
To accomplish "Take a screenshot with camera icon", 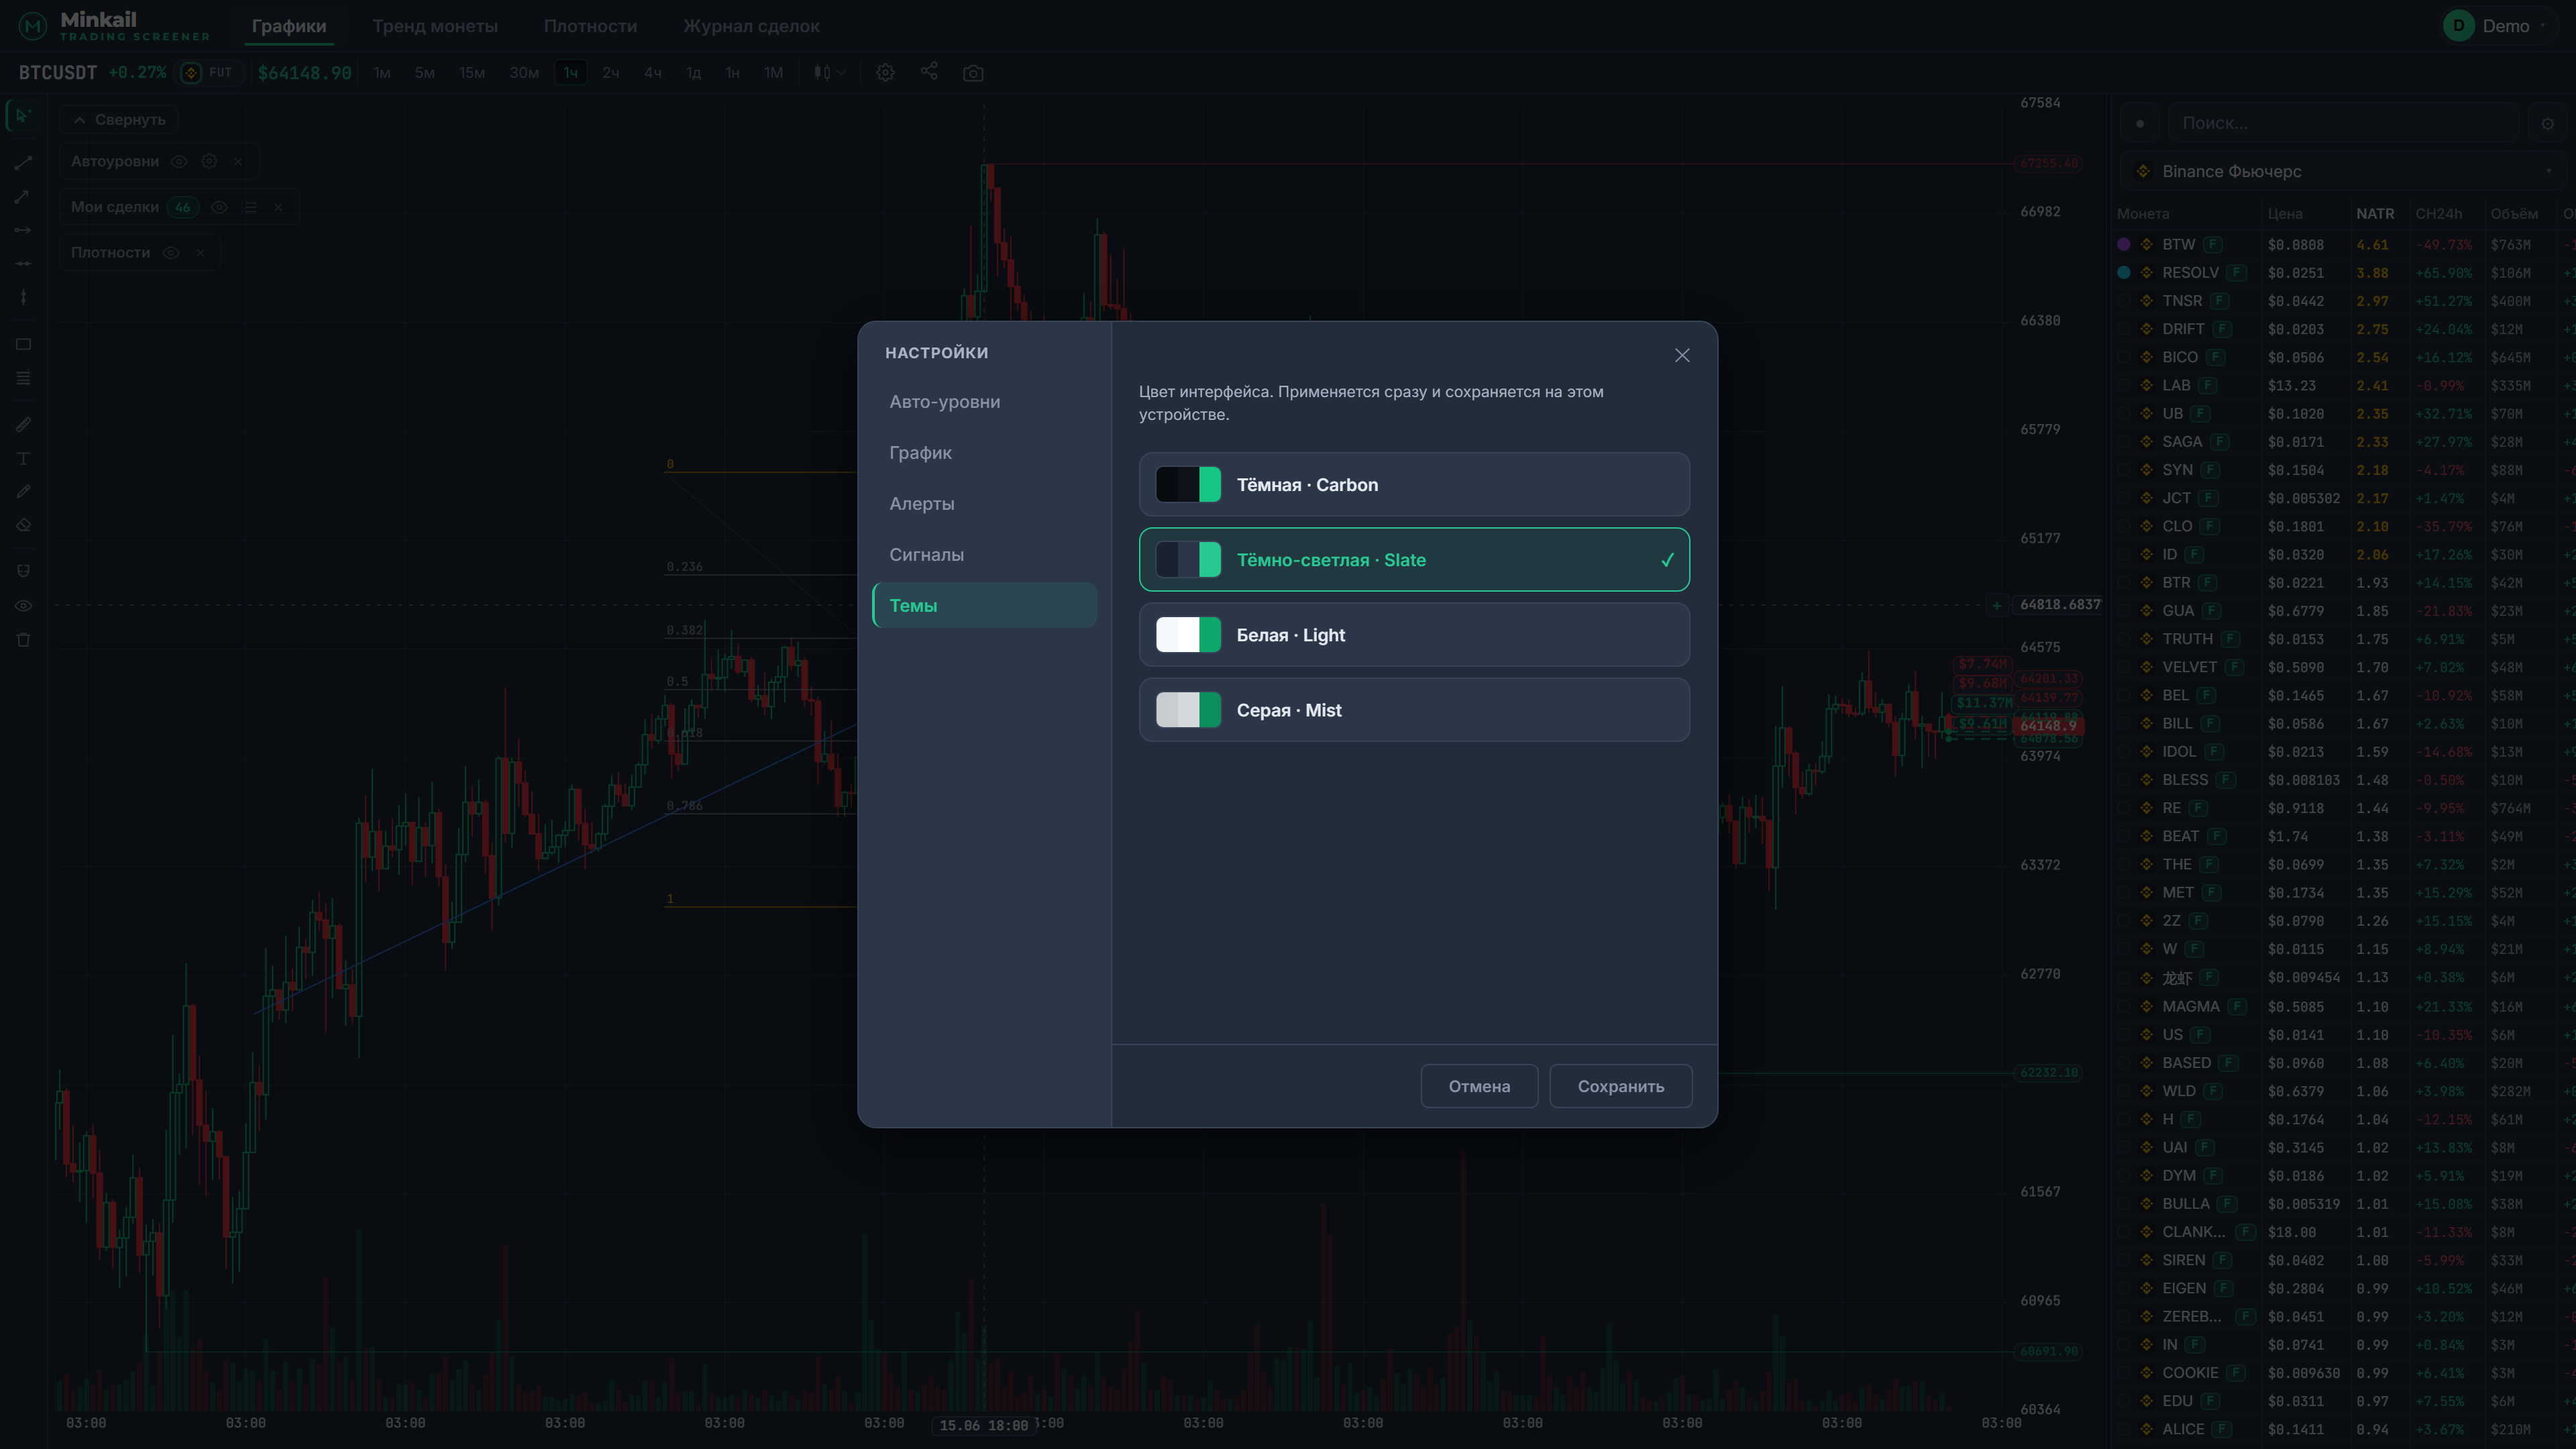I will 973,73.
